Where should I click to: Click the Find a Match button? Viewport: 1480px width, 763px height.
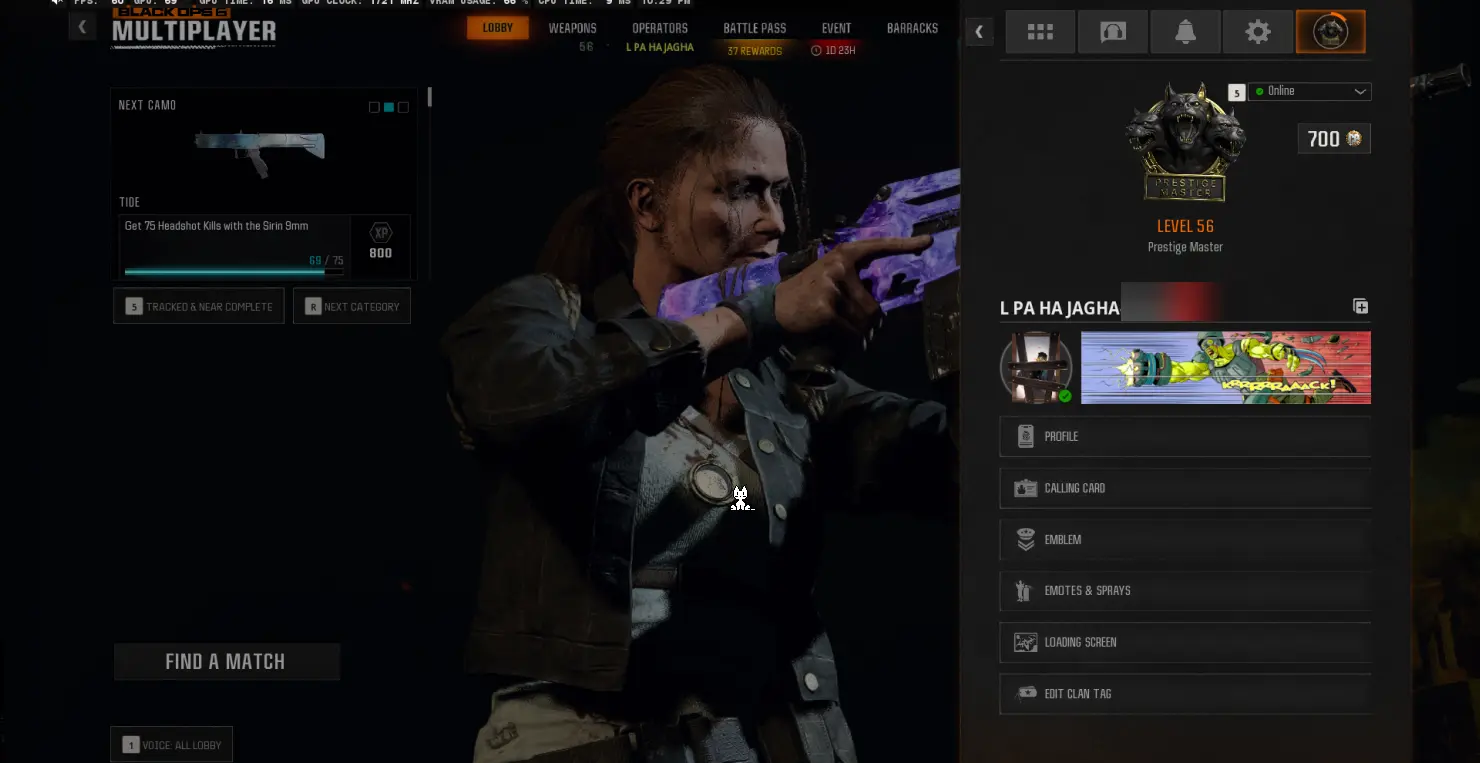coord(226,662)
